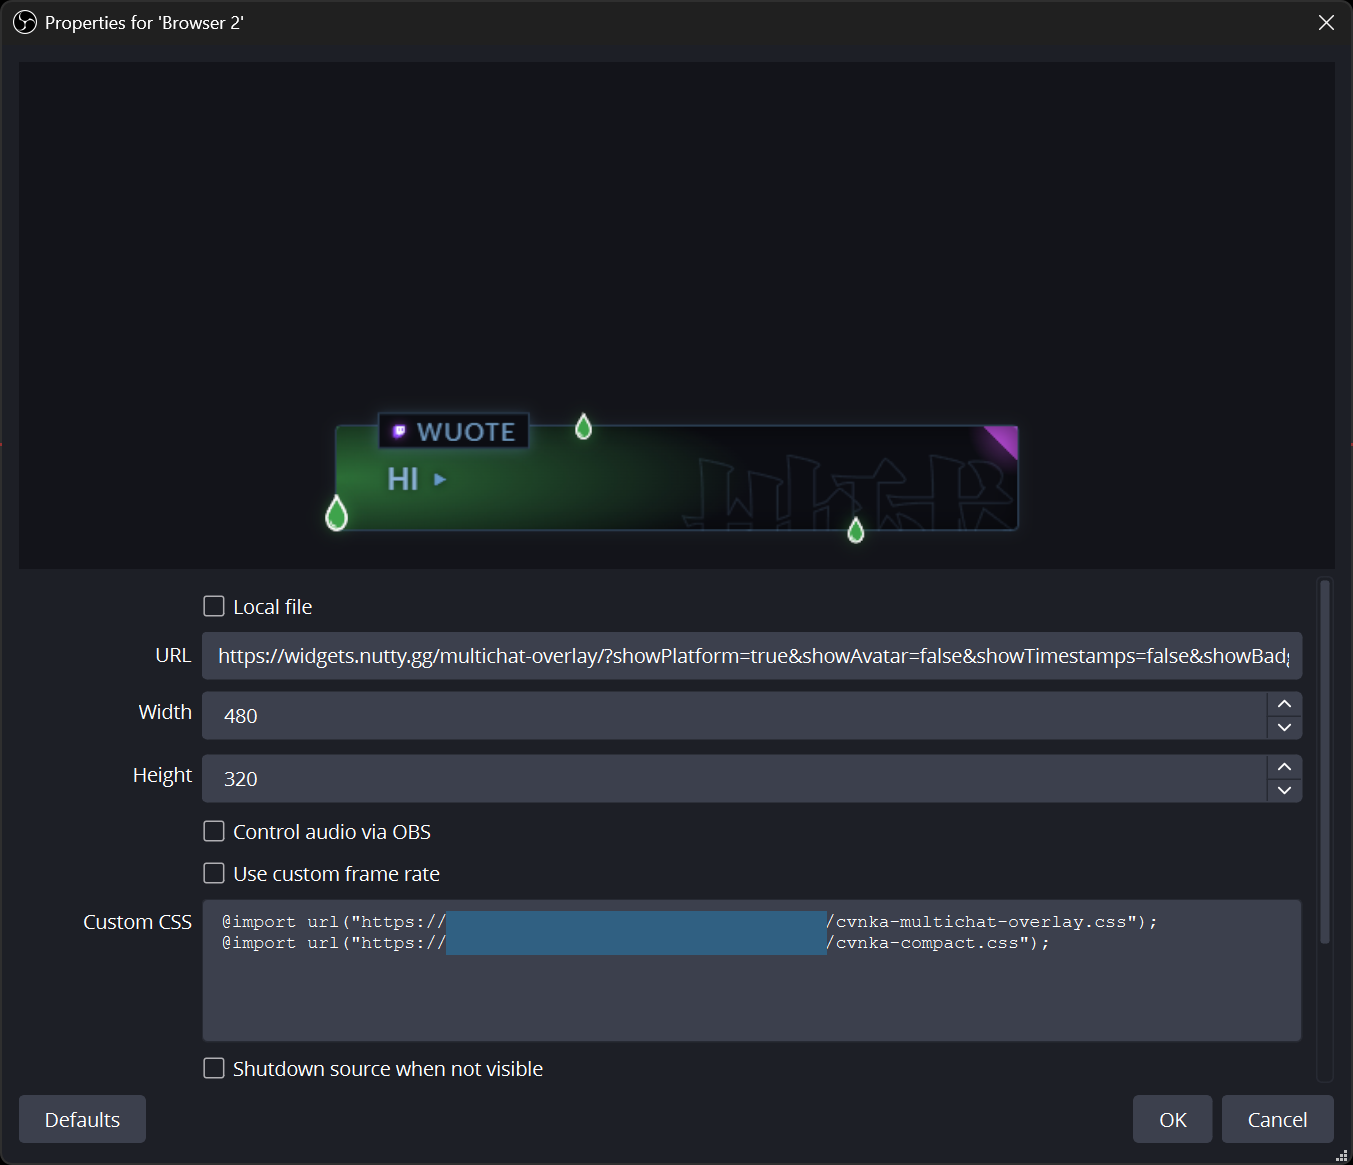Close the Properties dialog window
This screenshot has width=1353, height=1165.
coord(1326,22)
